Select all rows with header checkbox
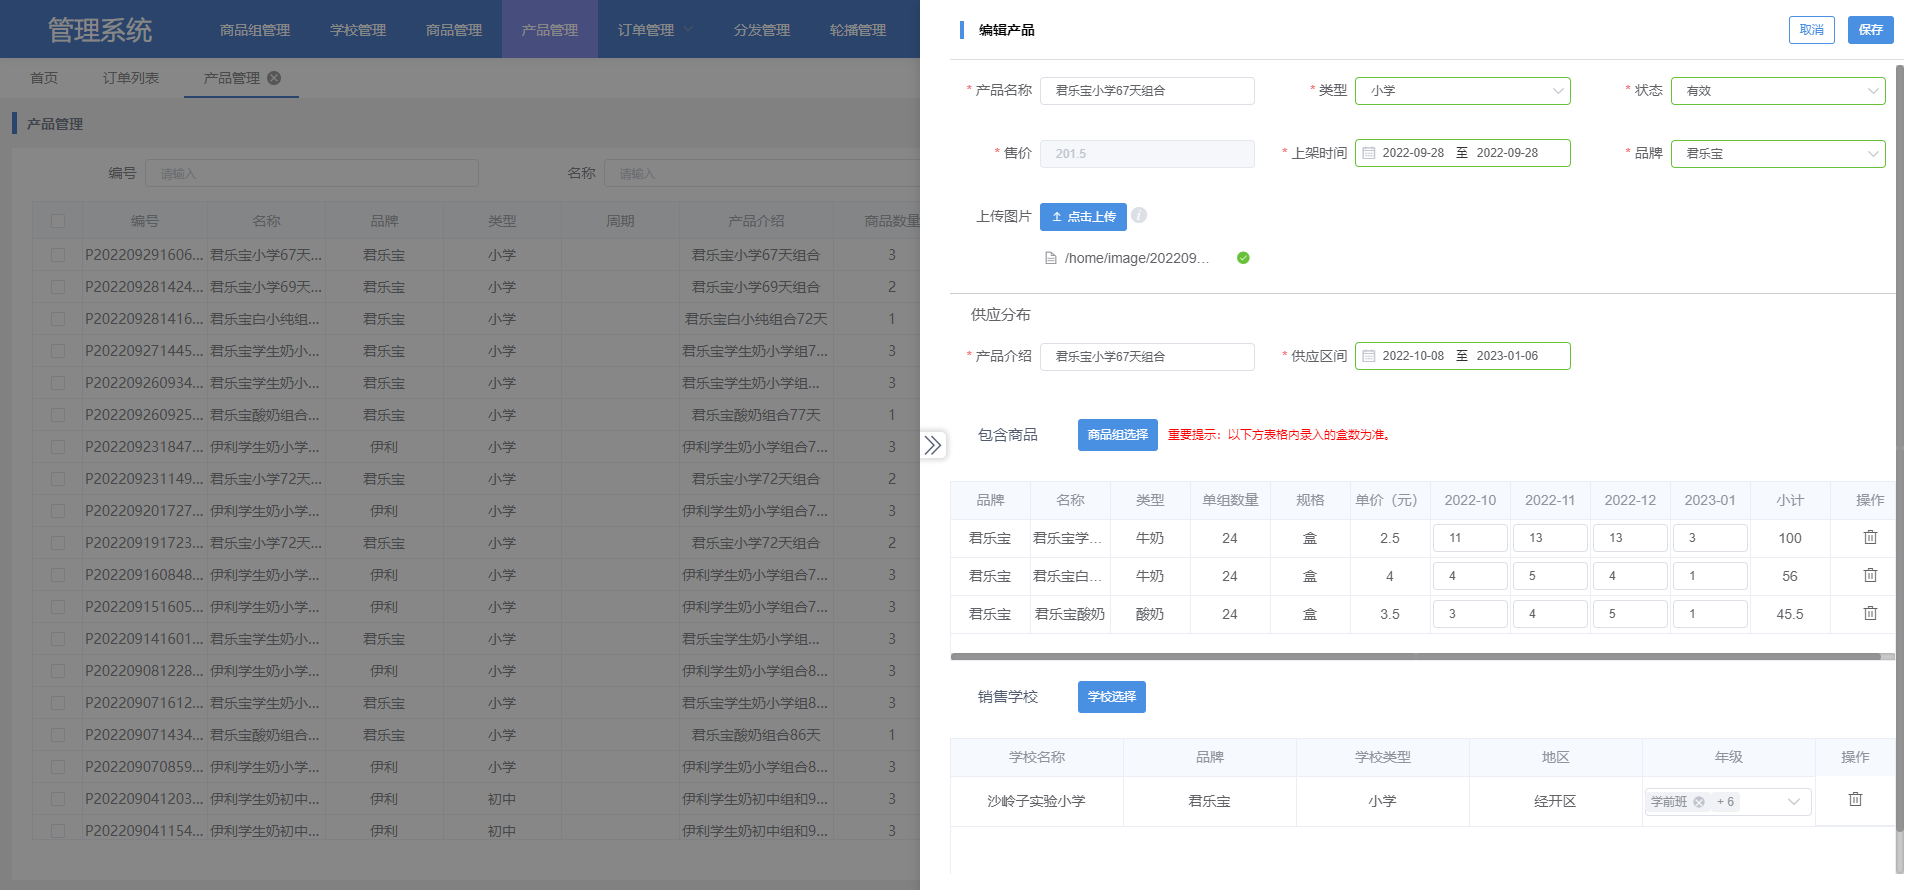This screenshot has height=890, width=1920. coord(58,221)
